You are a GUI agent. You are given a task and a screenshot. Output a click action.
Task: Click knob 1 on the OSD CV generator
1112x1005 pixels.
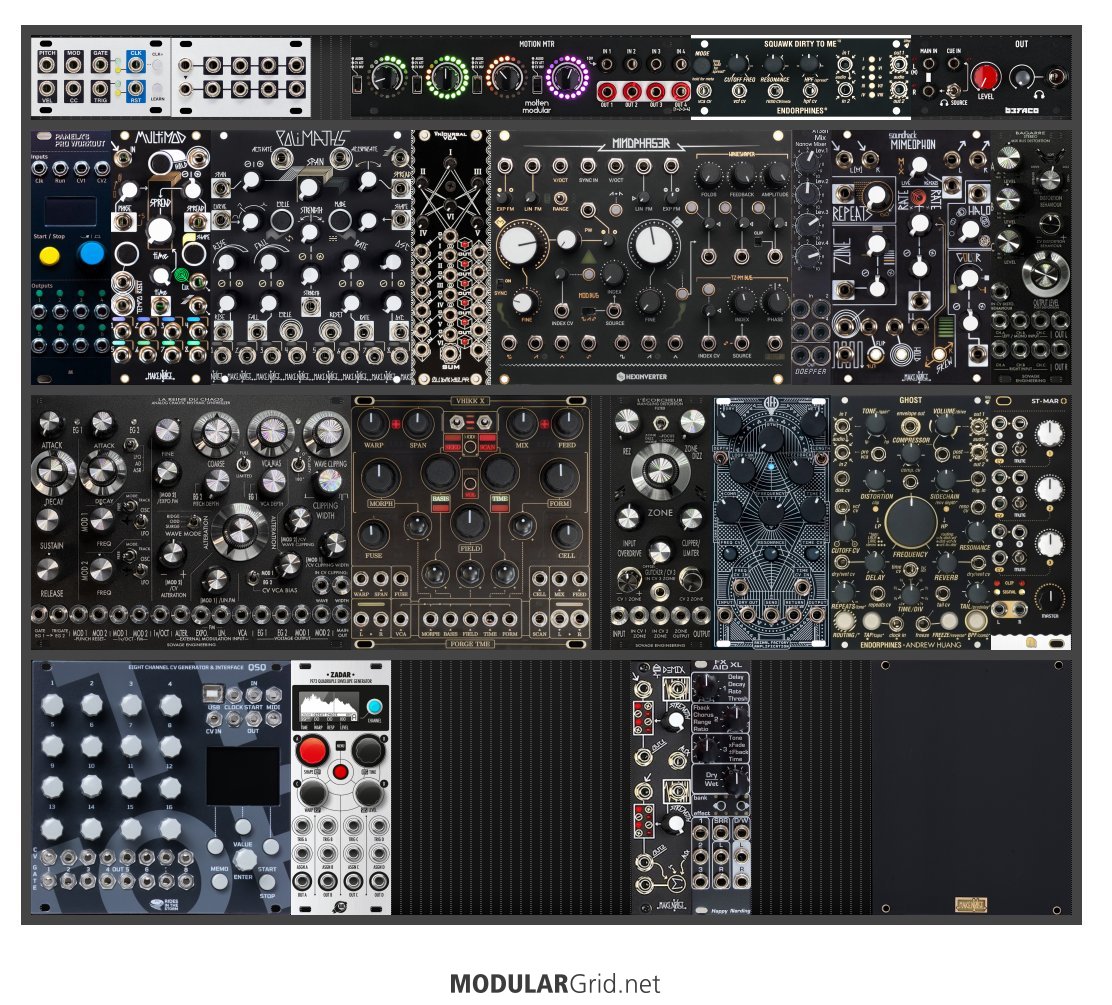52,704
